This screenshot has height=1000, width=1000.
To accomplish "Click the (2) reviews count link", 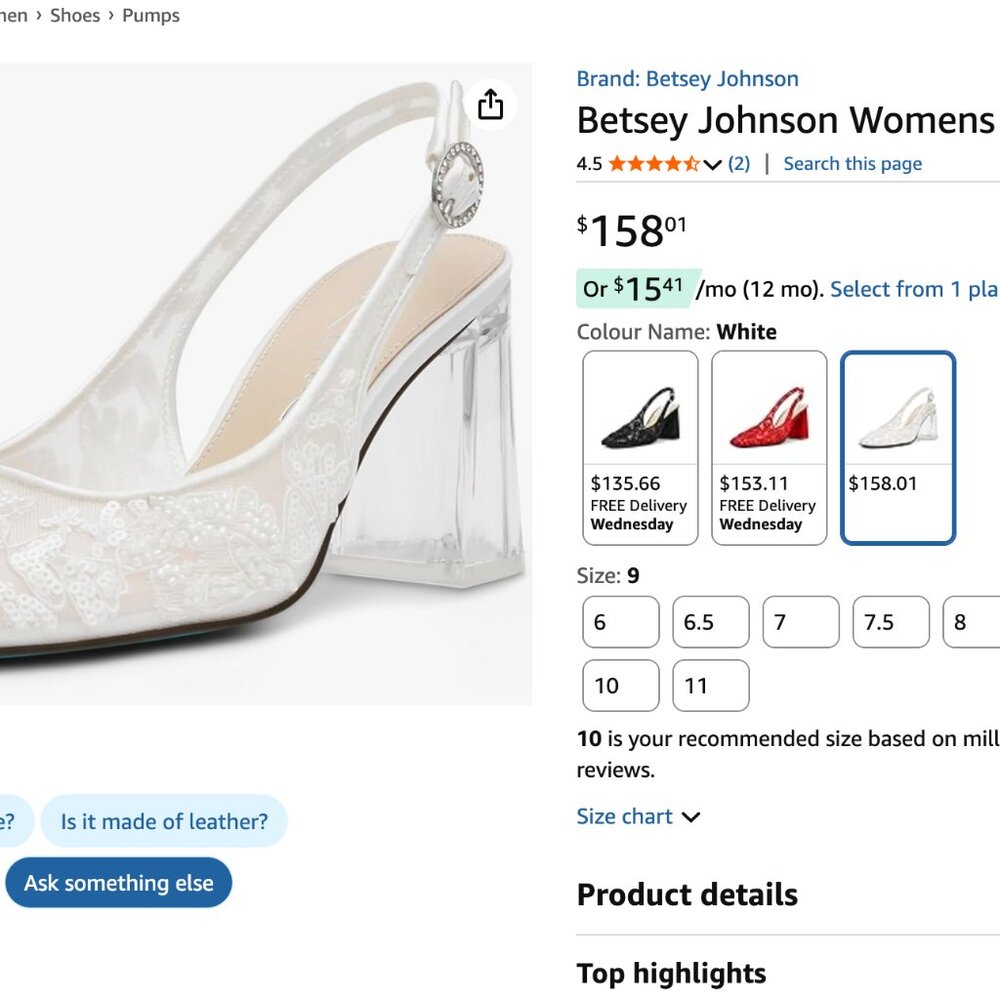I will [x=739, y=164].
